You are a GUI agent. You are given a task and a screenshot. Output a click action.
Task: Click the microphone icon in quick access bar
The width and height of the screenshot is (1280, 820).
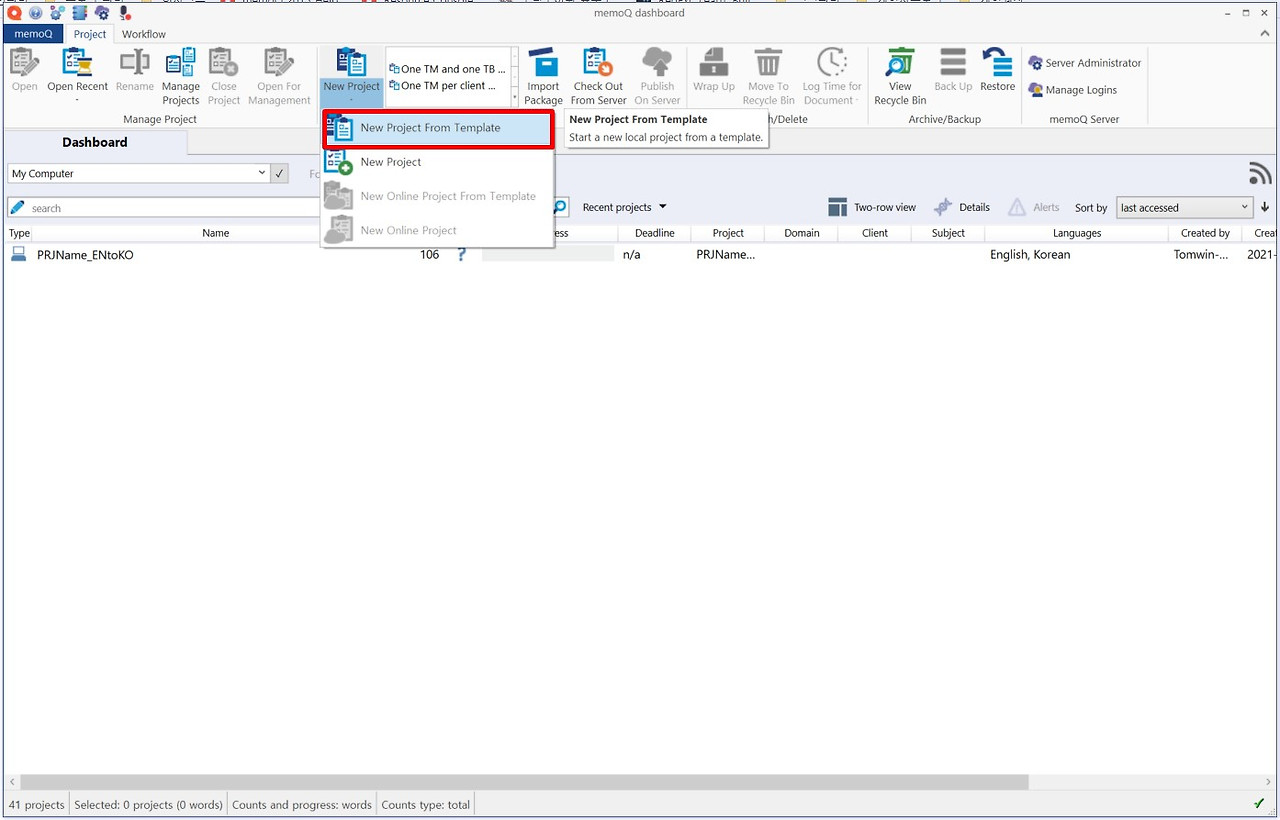(125, 13)
